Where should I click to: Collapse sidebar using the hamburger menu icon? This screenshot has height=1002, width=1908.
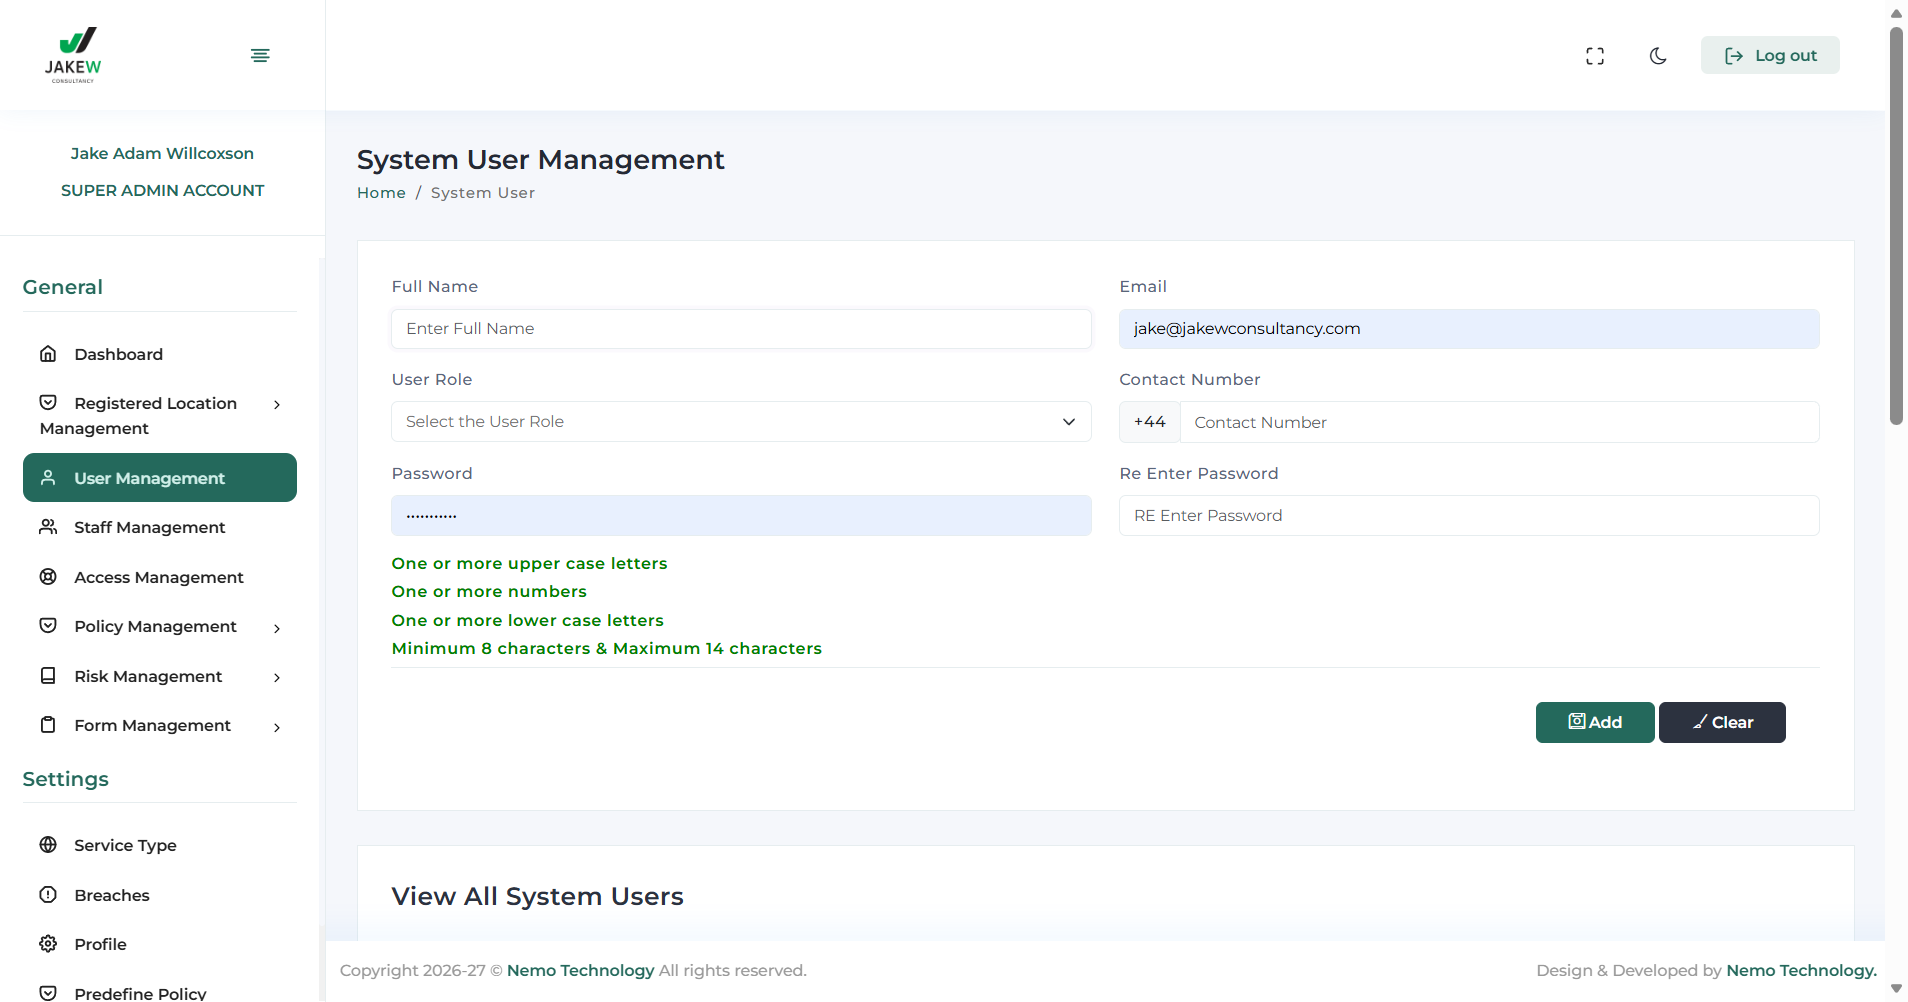click(x=260, y=55)
